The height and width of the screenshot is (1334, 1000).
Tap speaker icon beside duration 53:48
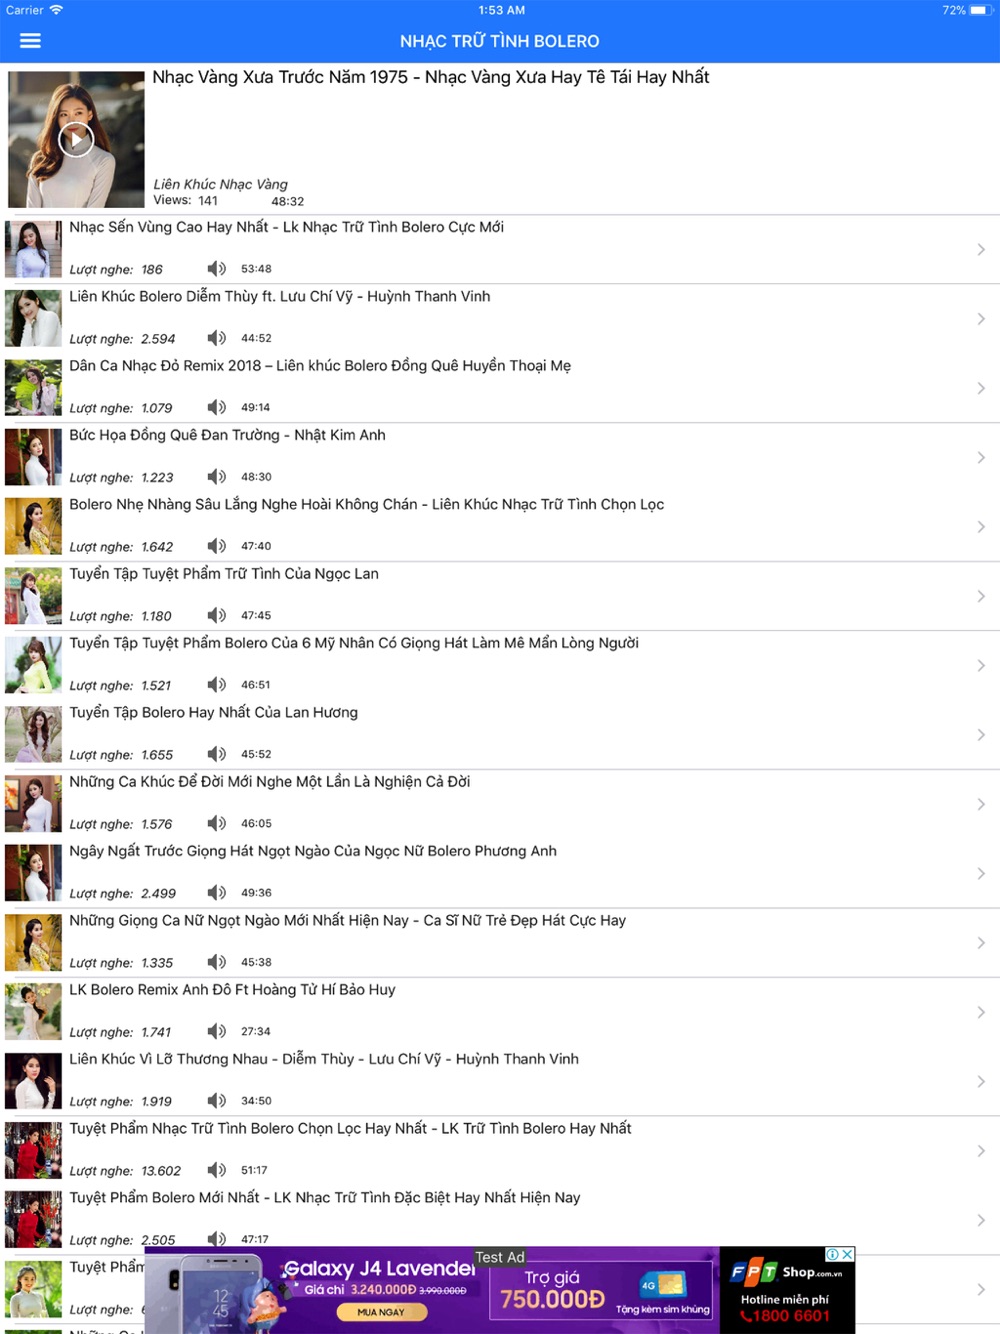point(217,268)
